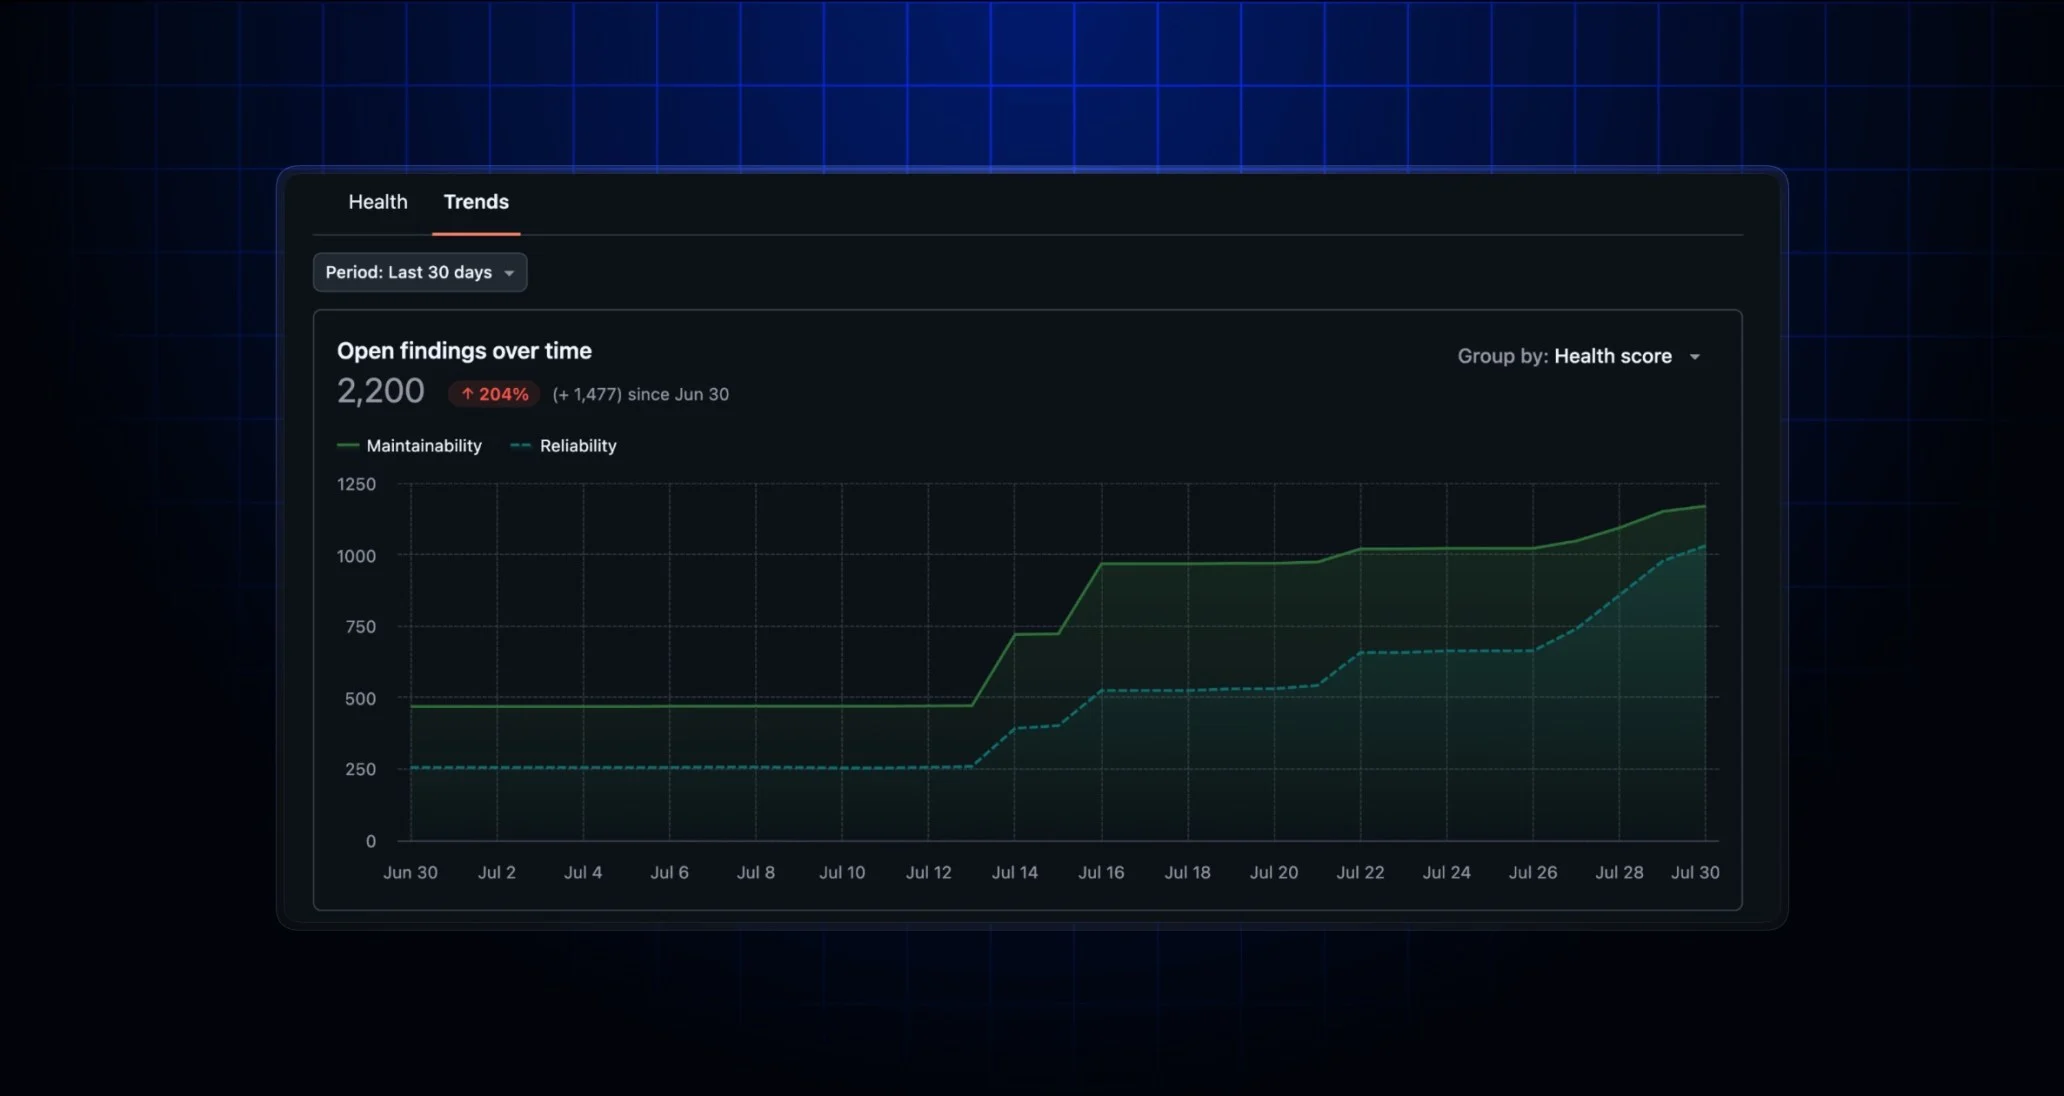The width and height of the screenshot is (2064, 1096).
Task: Click the 1000 y-axis label
Action: pyautogui.click(x=356, y=556)
